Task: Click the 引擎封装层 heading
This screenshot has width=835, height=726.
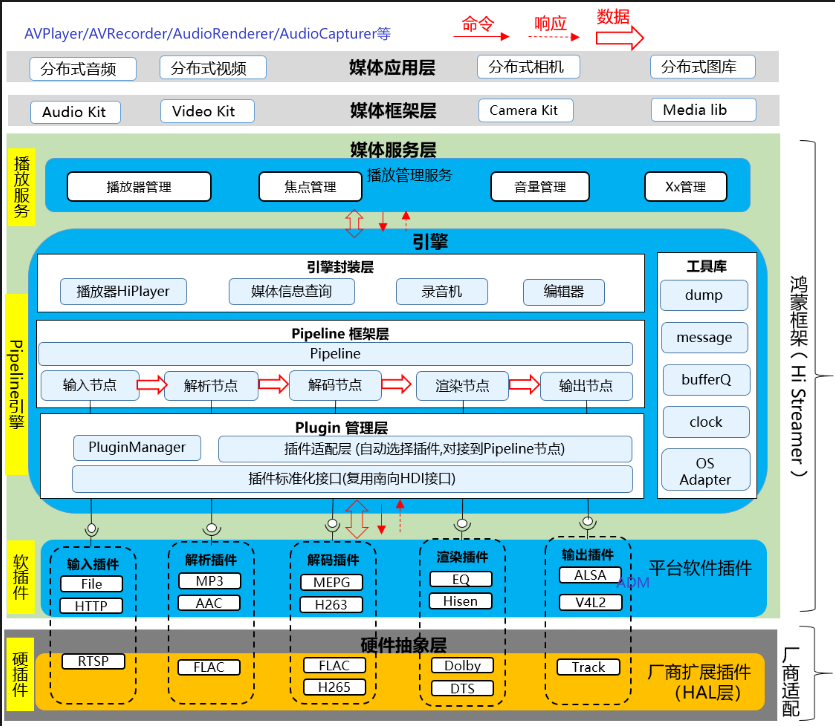Action: tap(340, 267)
